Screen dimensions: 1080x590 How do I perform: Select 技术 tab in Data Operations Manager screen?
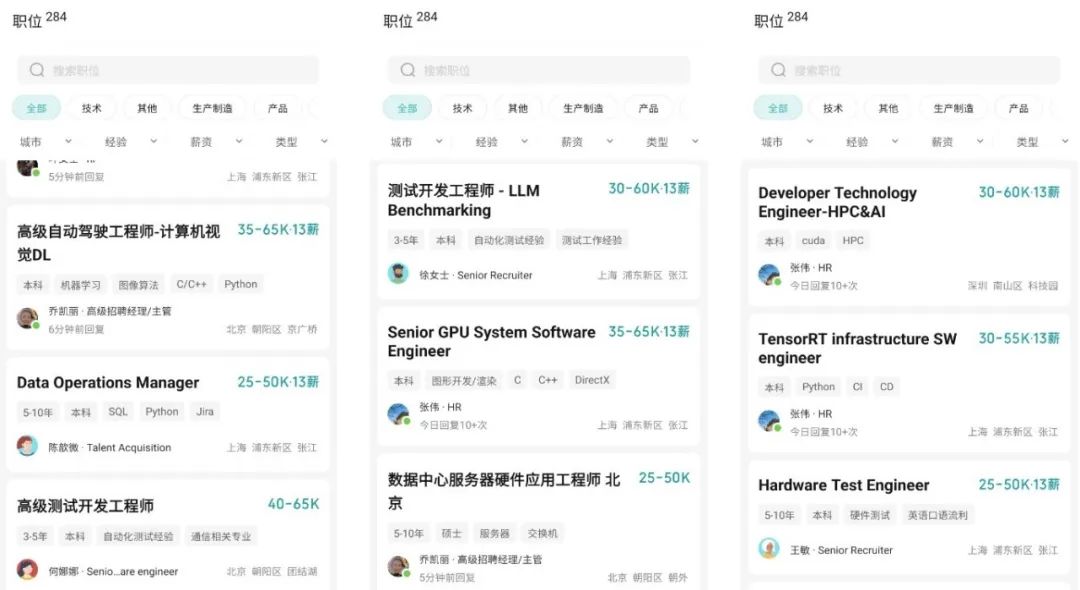click(x=92, y=108)
